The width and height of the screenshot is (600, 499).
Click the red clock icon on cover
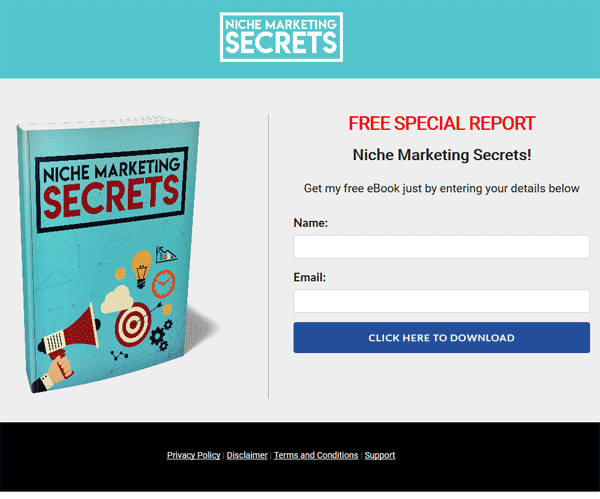pos(163,283)
